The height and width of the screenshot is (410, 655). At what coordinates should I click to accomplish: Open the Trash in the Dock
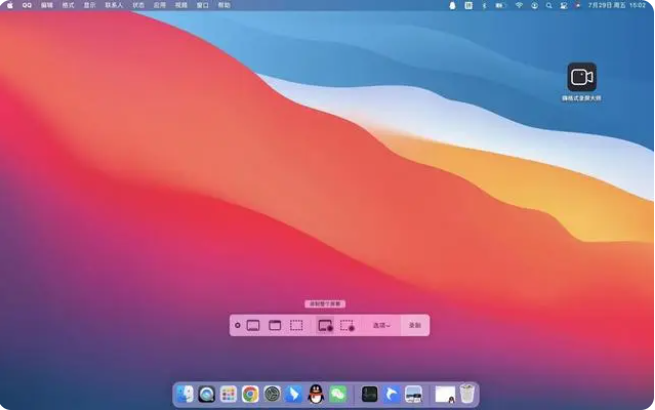click(467, 394)
